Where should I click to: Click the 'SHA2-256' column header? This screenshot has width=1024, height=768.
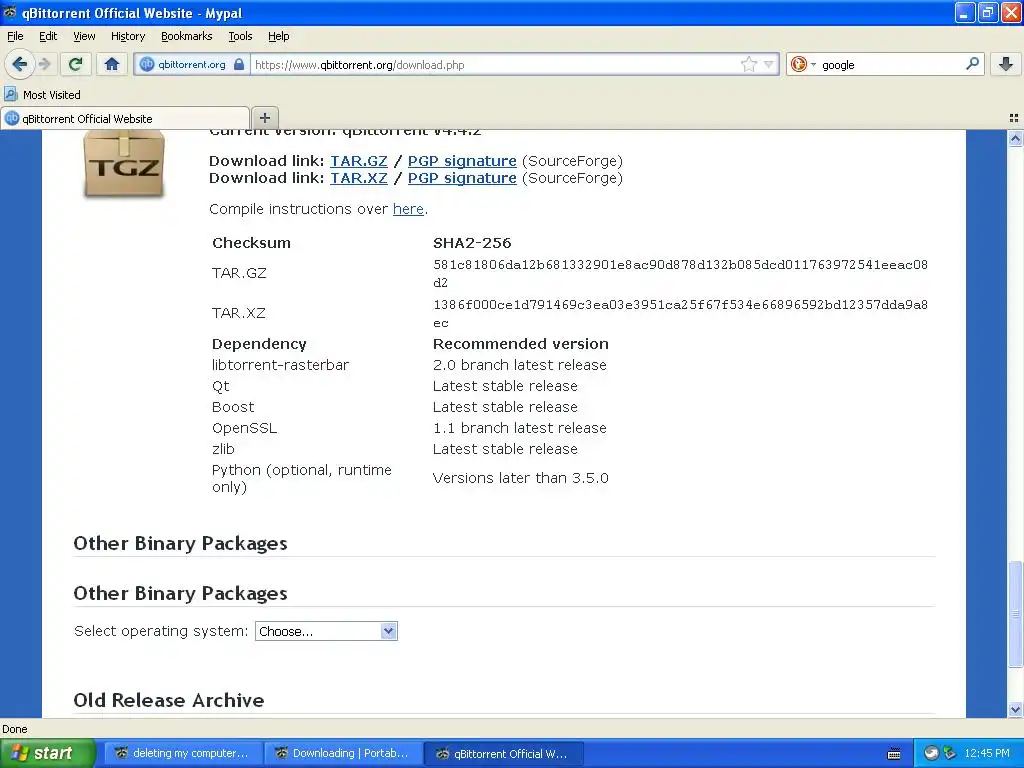pyautogui.click(x=472, y=243)
